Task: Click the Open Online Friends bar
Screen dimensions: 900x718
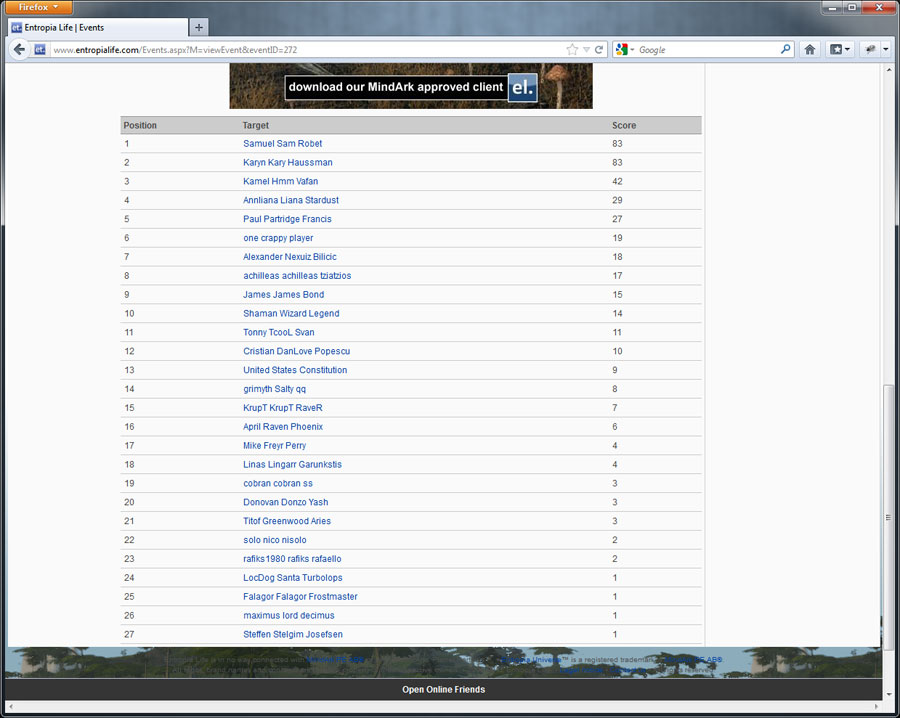Action: 443,689
